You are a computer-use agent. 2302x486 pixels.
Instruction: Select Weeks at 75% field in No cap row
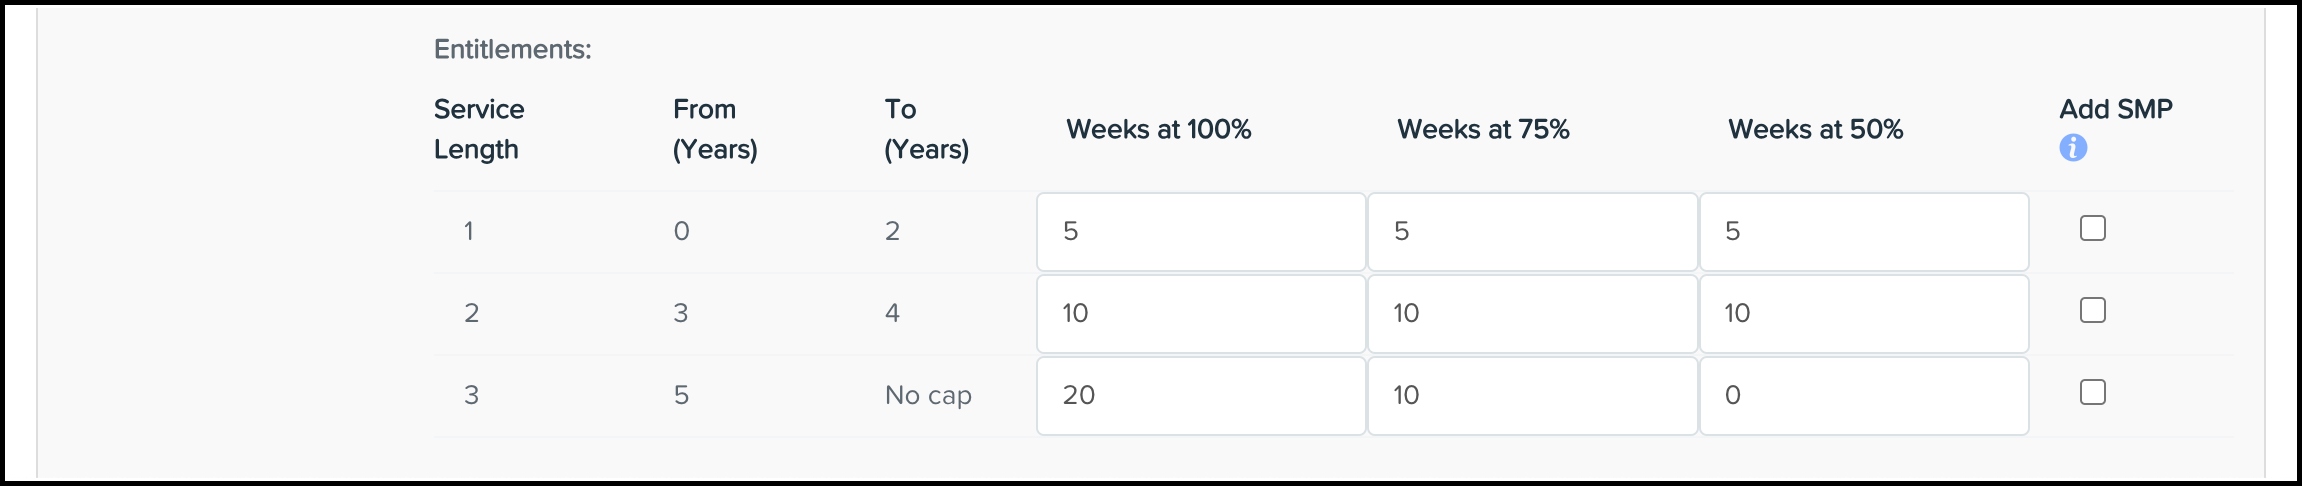[1532, 396]
